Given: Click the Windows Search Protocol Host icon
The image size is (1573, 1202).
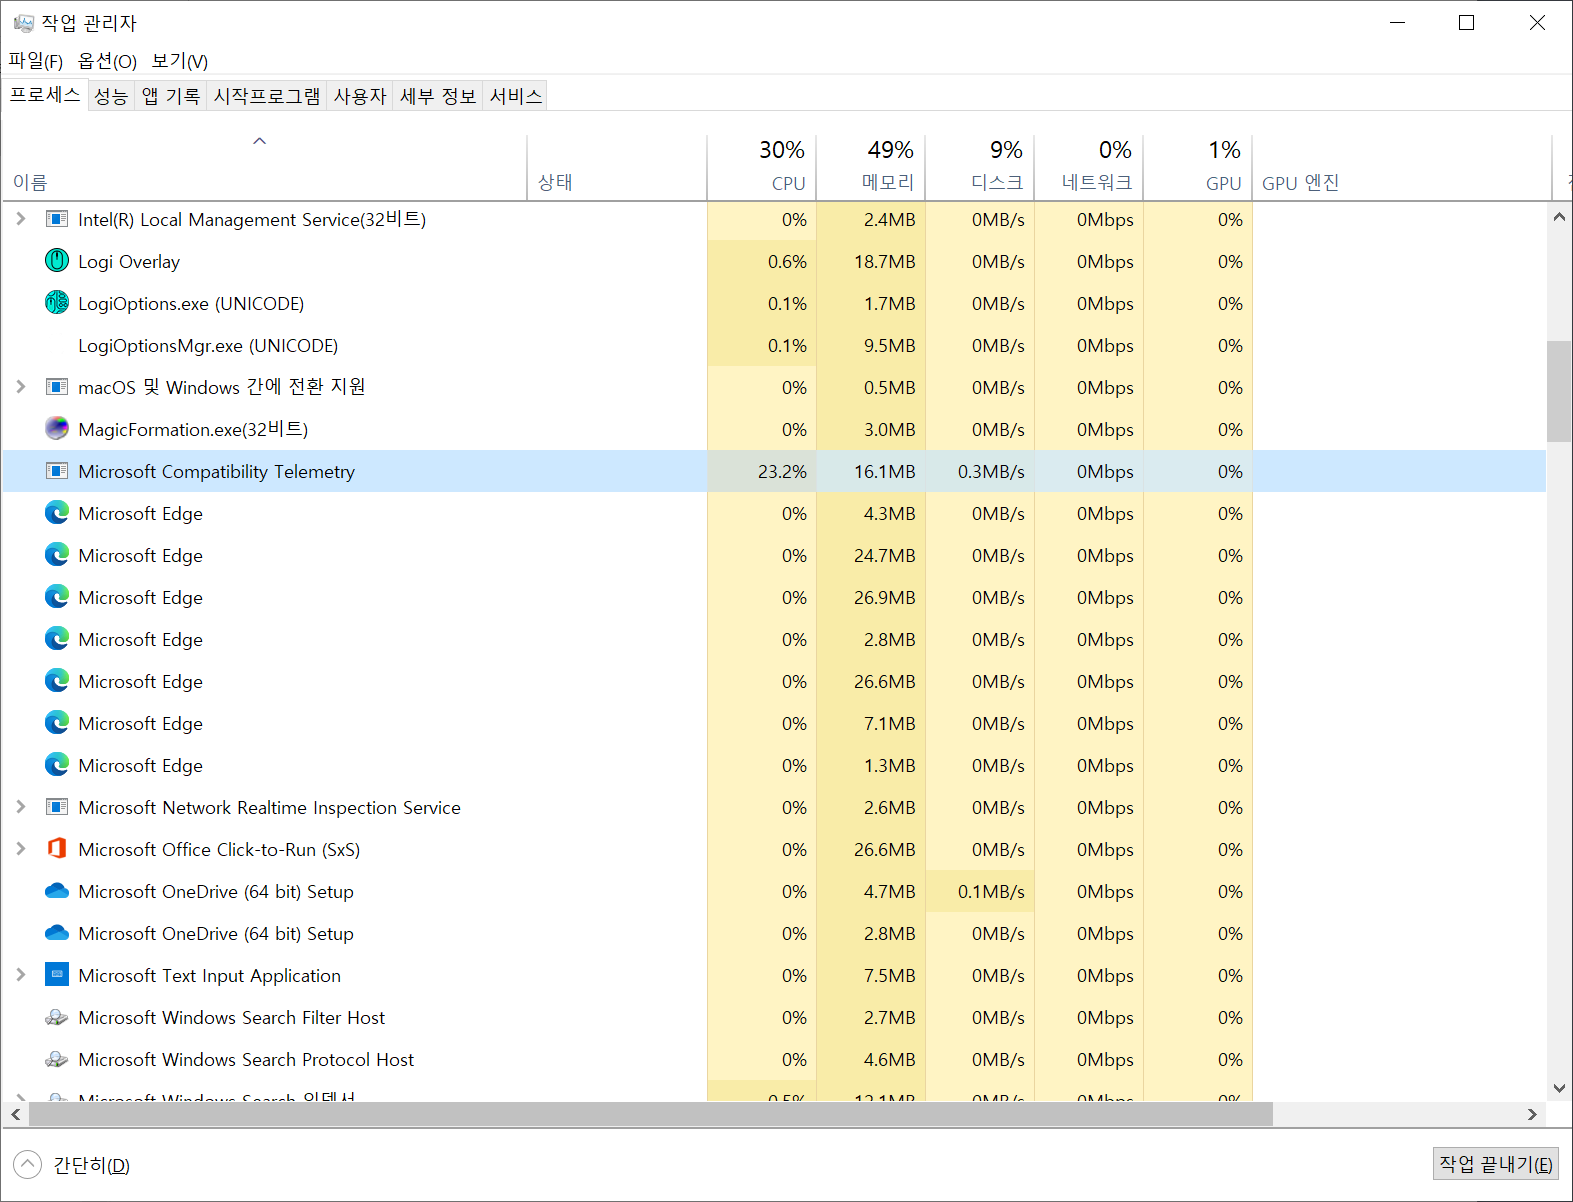Looking at the screenshot, I should [x=57, y=1059].
